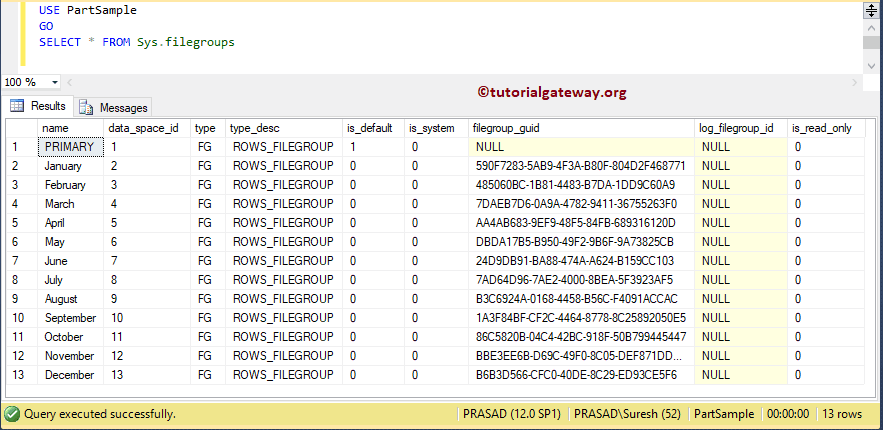
Task: Click the is_system column header
Action: point(436,128)
